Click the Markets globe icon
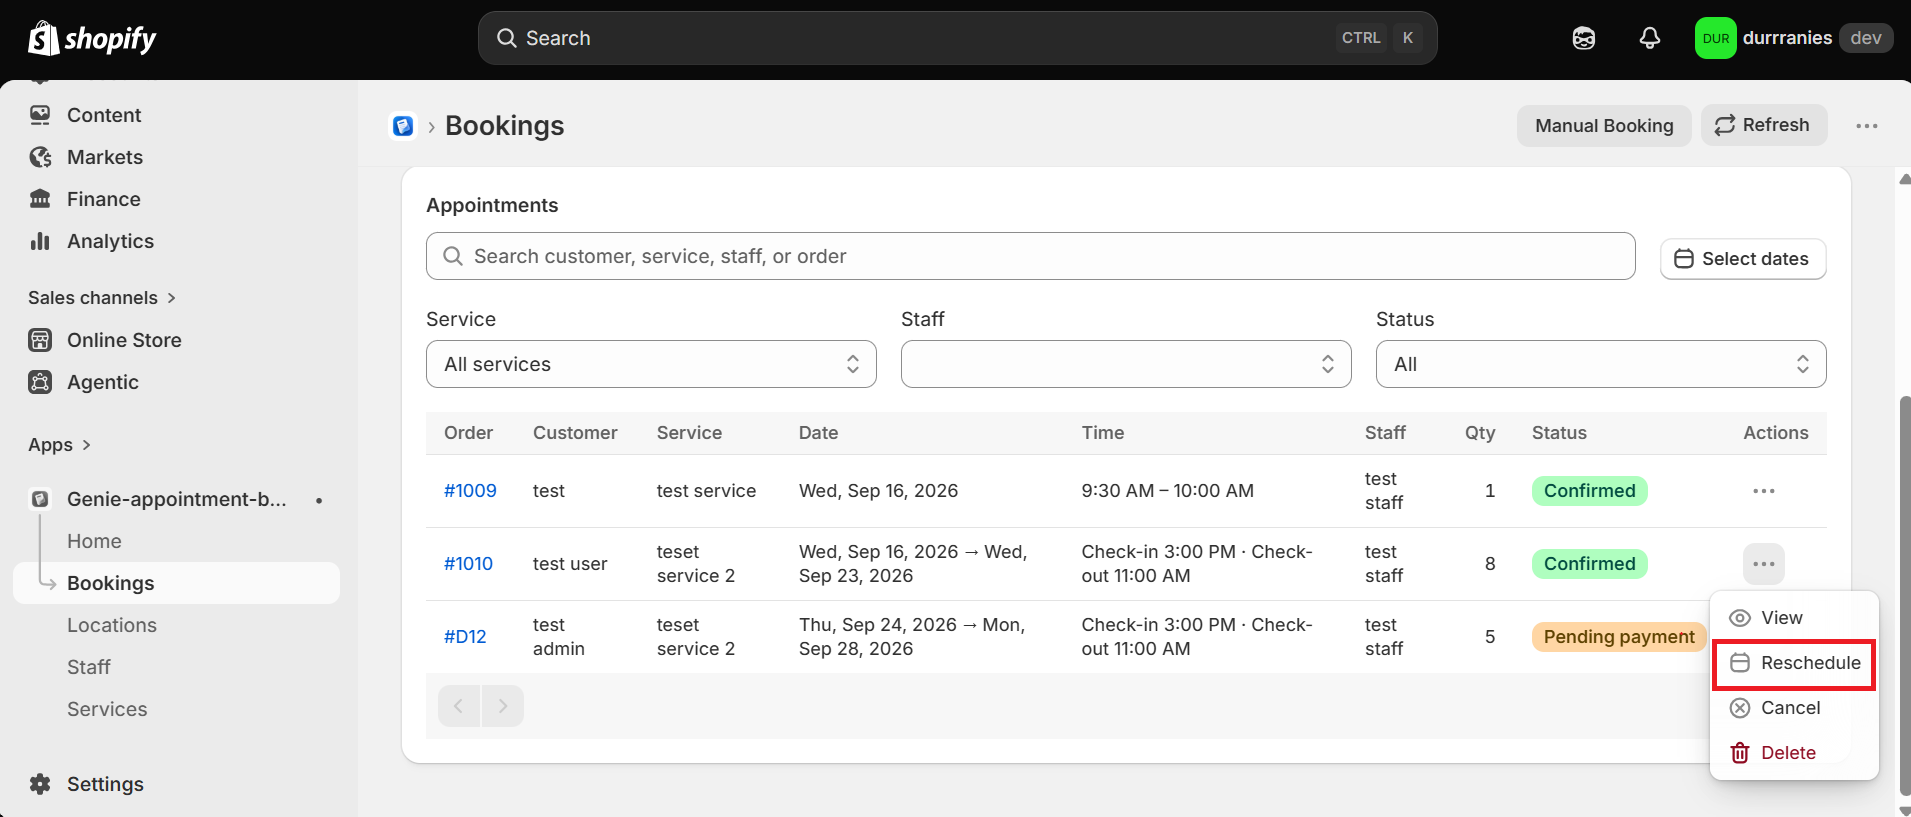Viewport: 1911px width, 817px height. tap(40, 157)
